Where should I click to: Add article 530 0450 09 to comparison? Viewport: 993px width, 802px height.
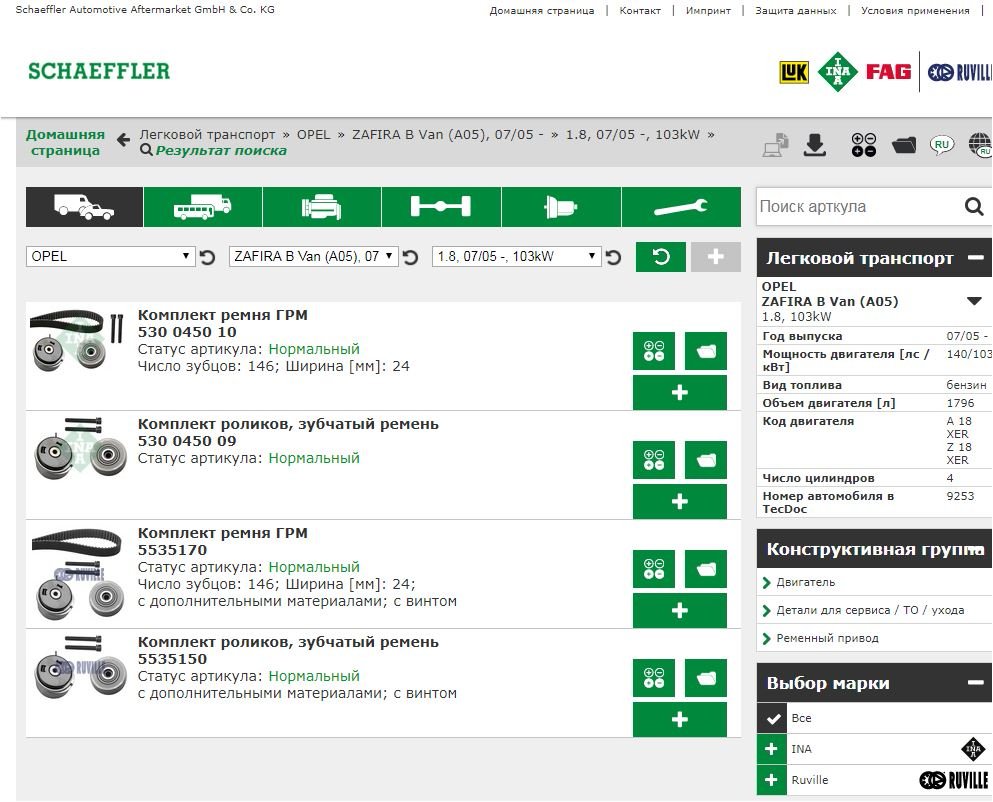coord(654,460)
